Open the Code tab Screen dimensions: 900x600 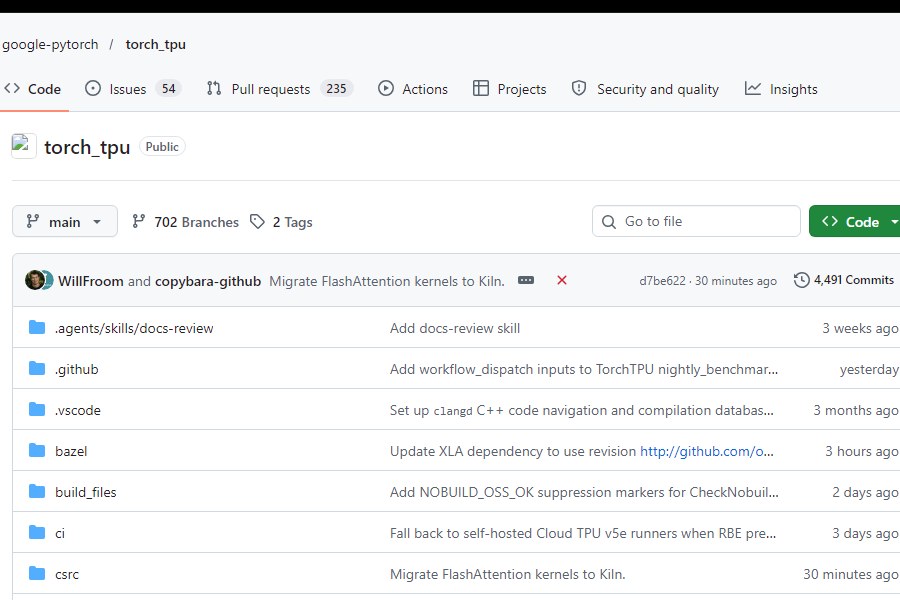[x=33, y=89]
